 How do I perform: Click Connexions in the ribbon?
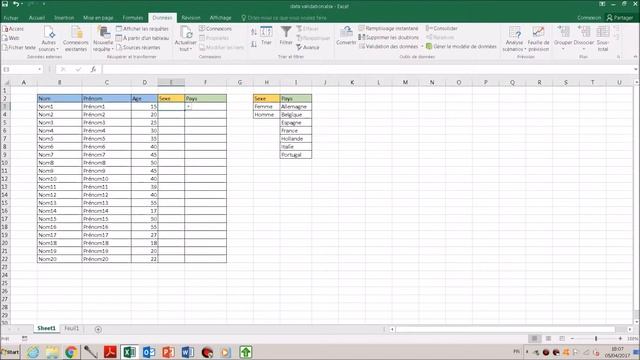(x=216, y=29)
